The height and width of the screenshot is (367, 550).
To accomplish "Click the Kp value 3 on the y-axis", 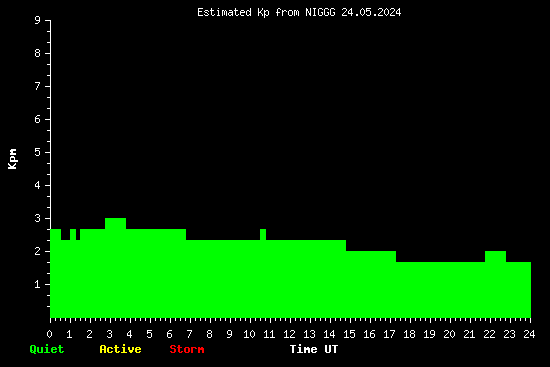I will pos(38,218).
